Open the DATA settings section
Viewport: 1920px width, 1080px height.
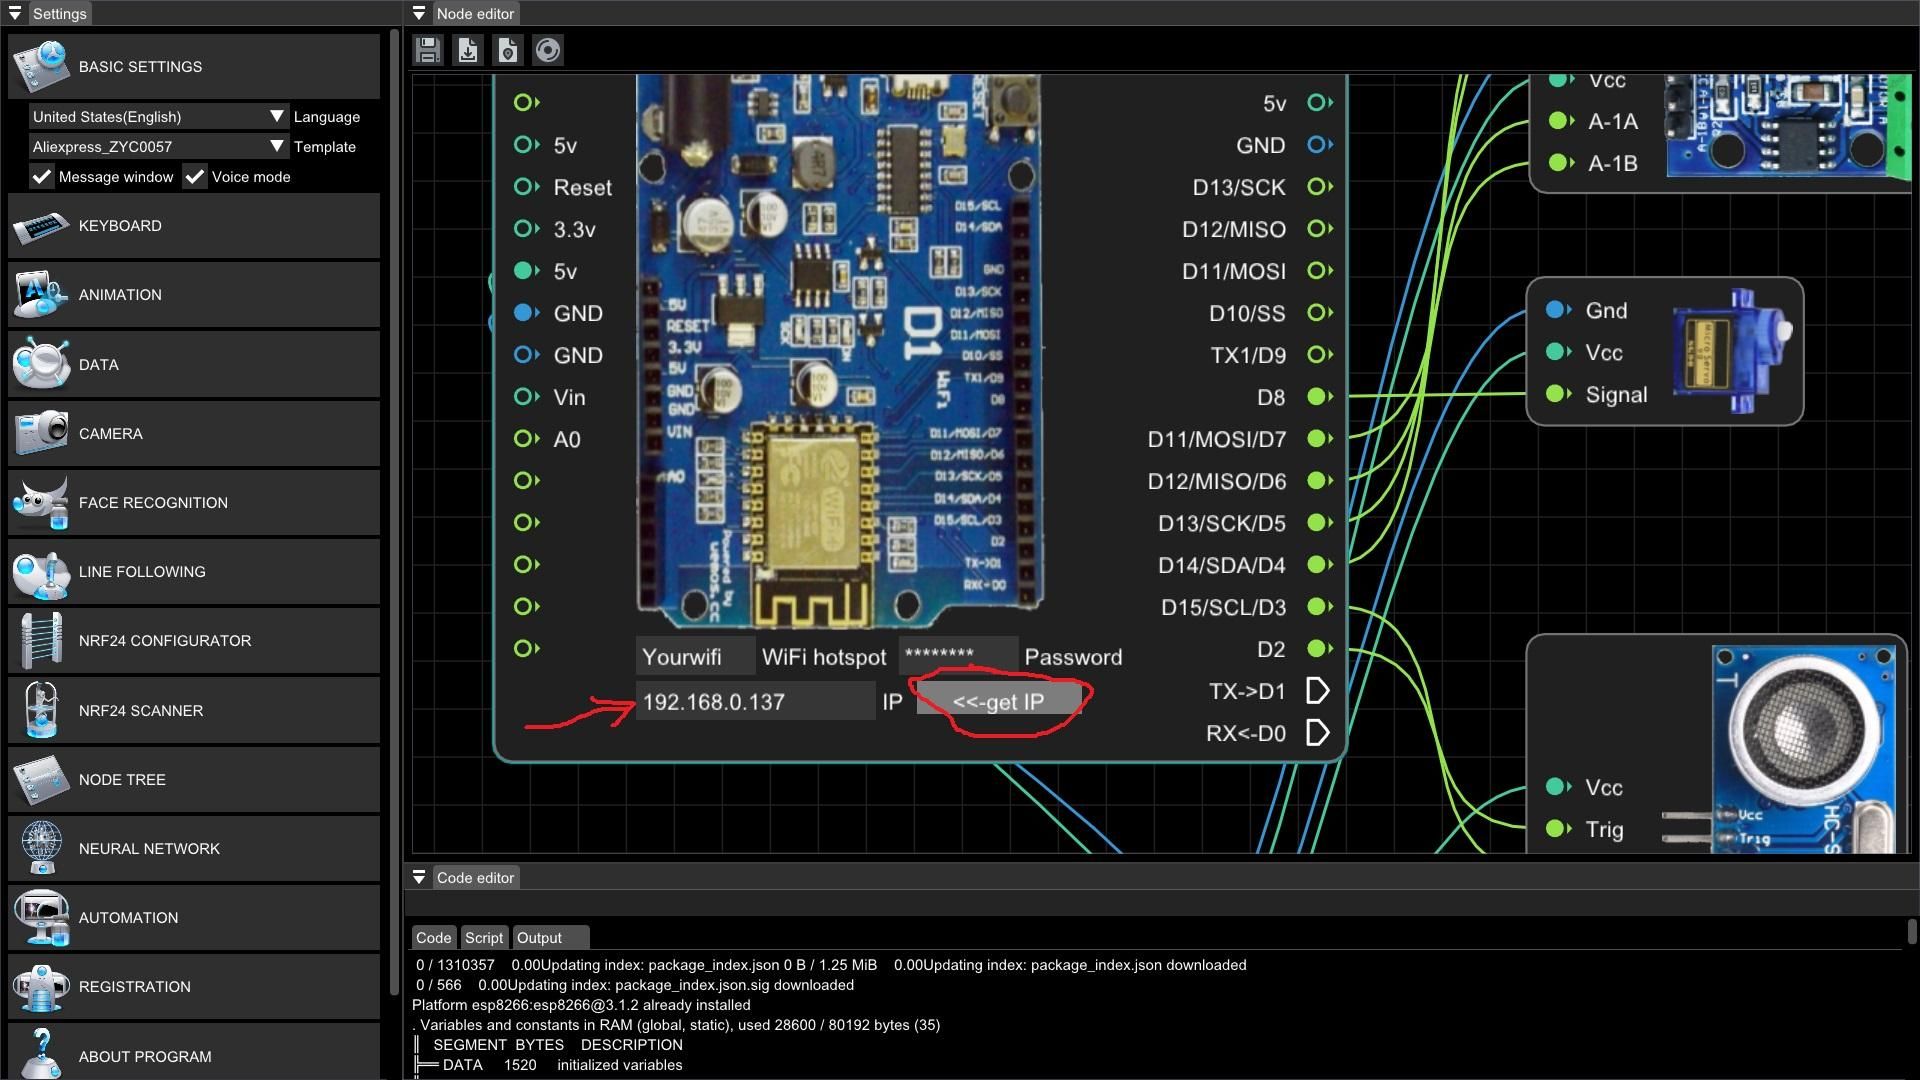tap(194, 364)
